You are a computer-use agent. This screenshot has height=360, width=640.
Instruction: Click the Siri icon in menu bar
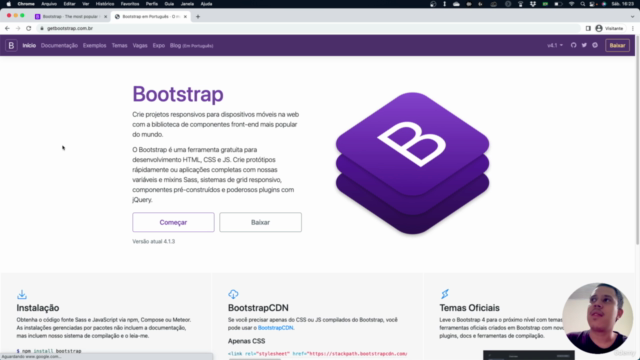604,4
